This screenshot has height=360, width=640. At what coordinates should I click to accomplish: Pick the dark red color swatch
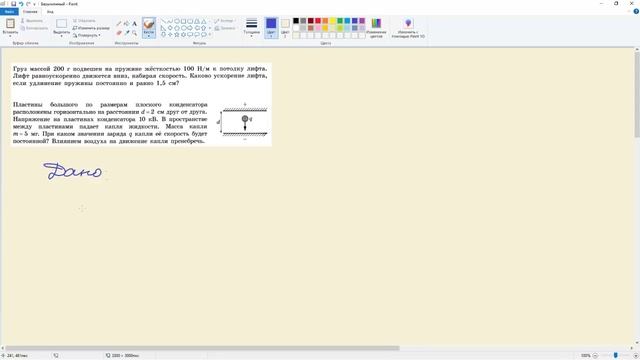311,21
